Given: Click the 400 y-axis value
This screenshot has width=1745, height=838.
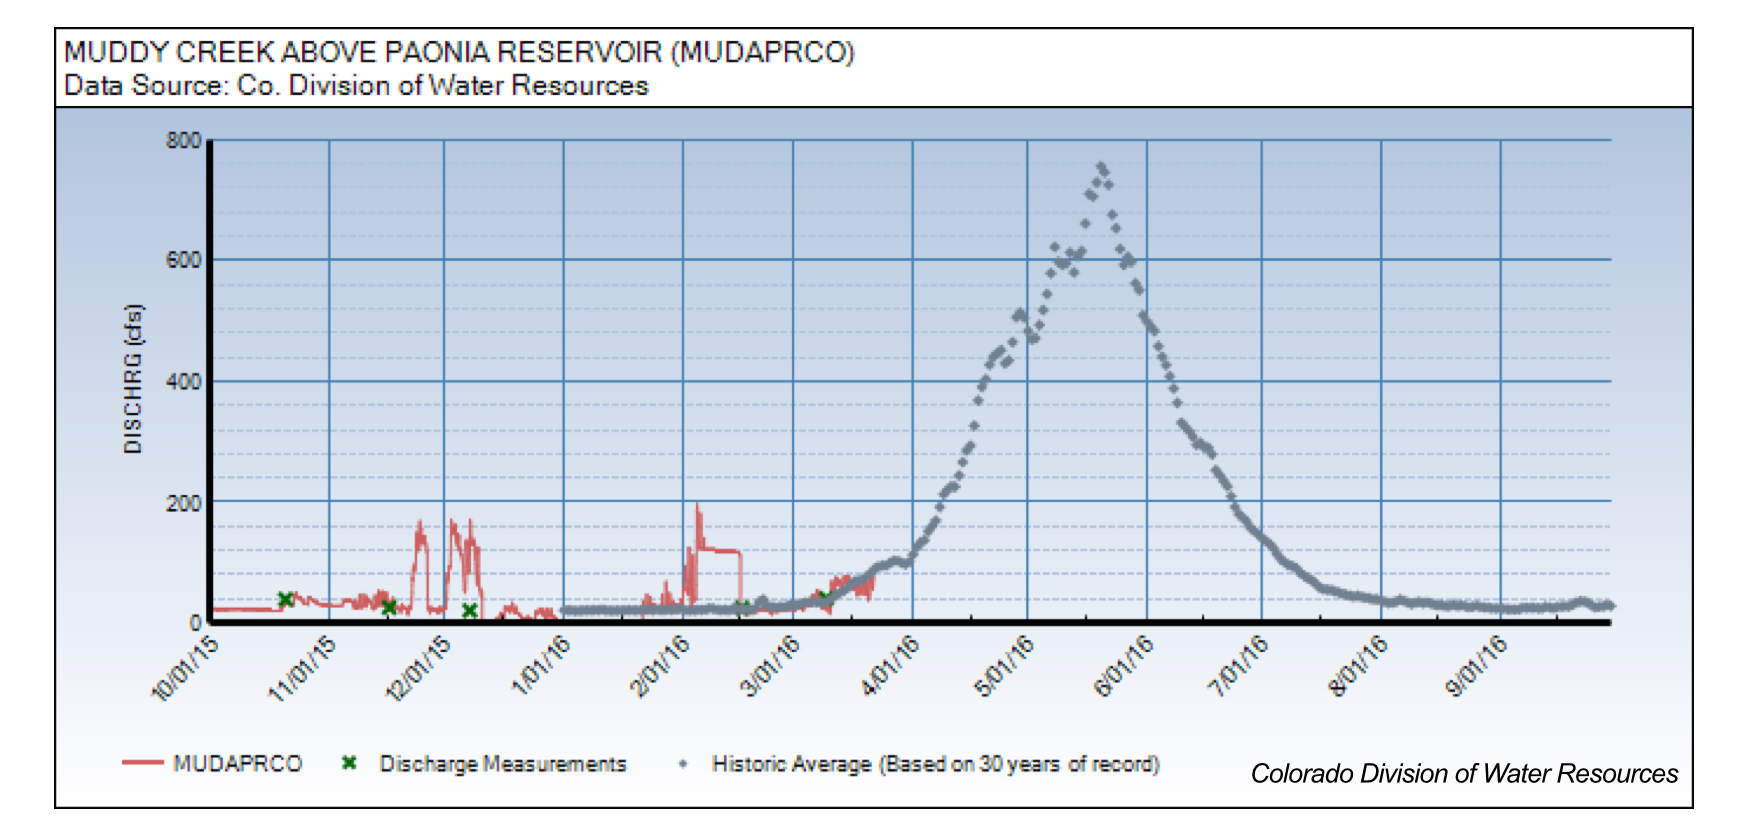Looking at the screenshot, I should click(183, 382).
